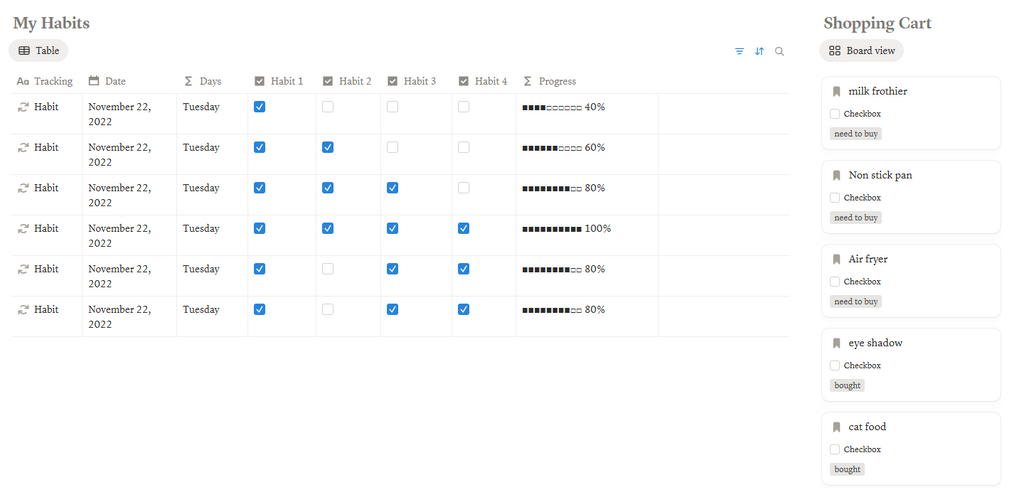The width and height of the screenshot is (1024, 502).
Task: Click the checkbox icon beside Habit 4 header
Action: coord(464,81)
